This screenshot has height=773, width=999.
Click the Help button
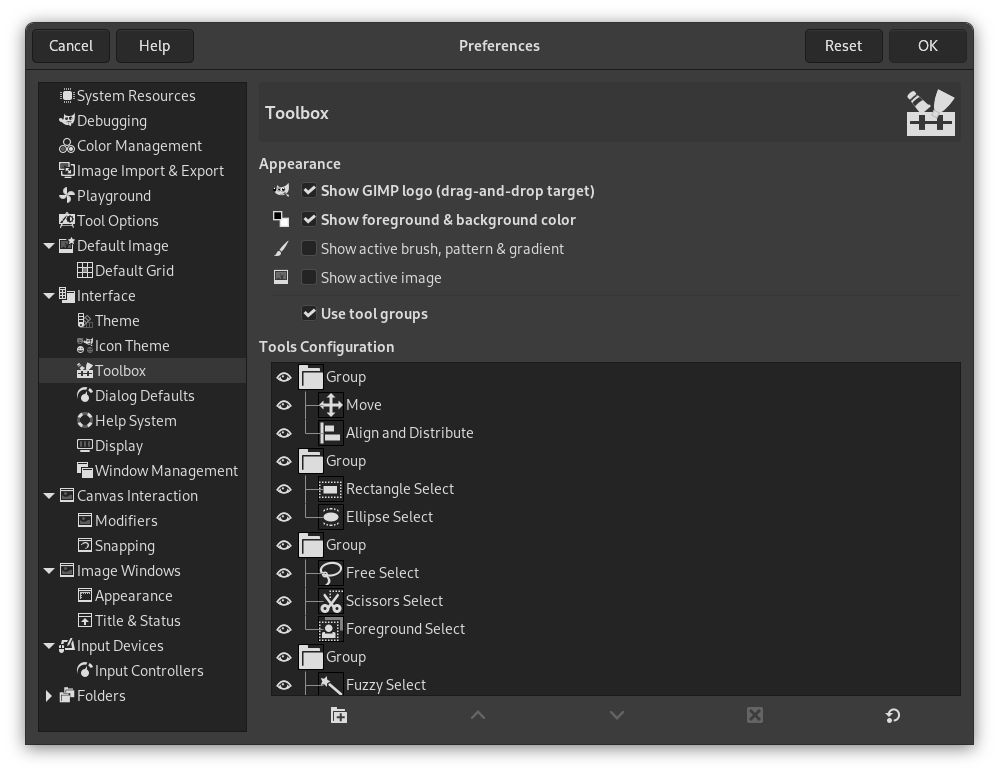coord(155,45)
